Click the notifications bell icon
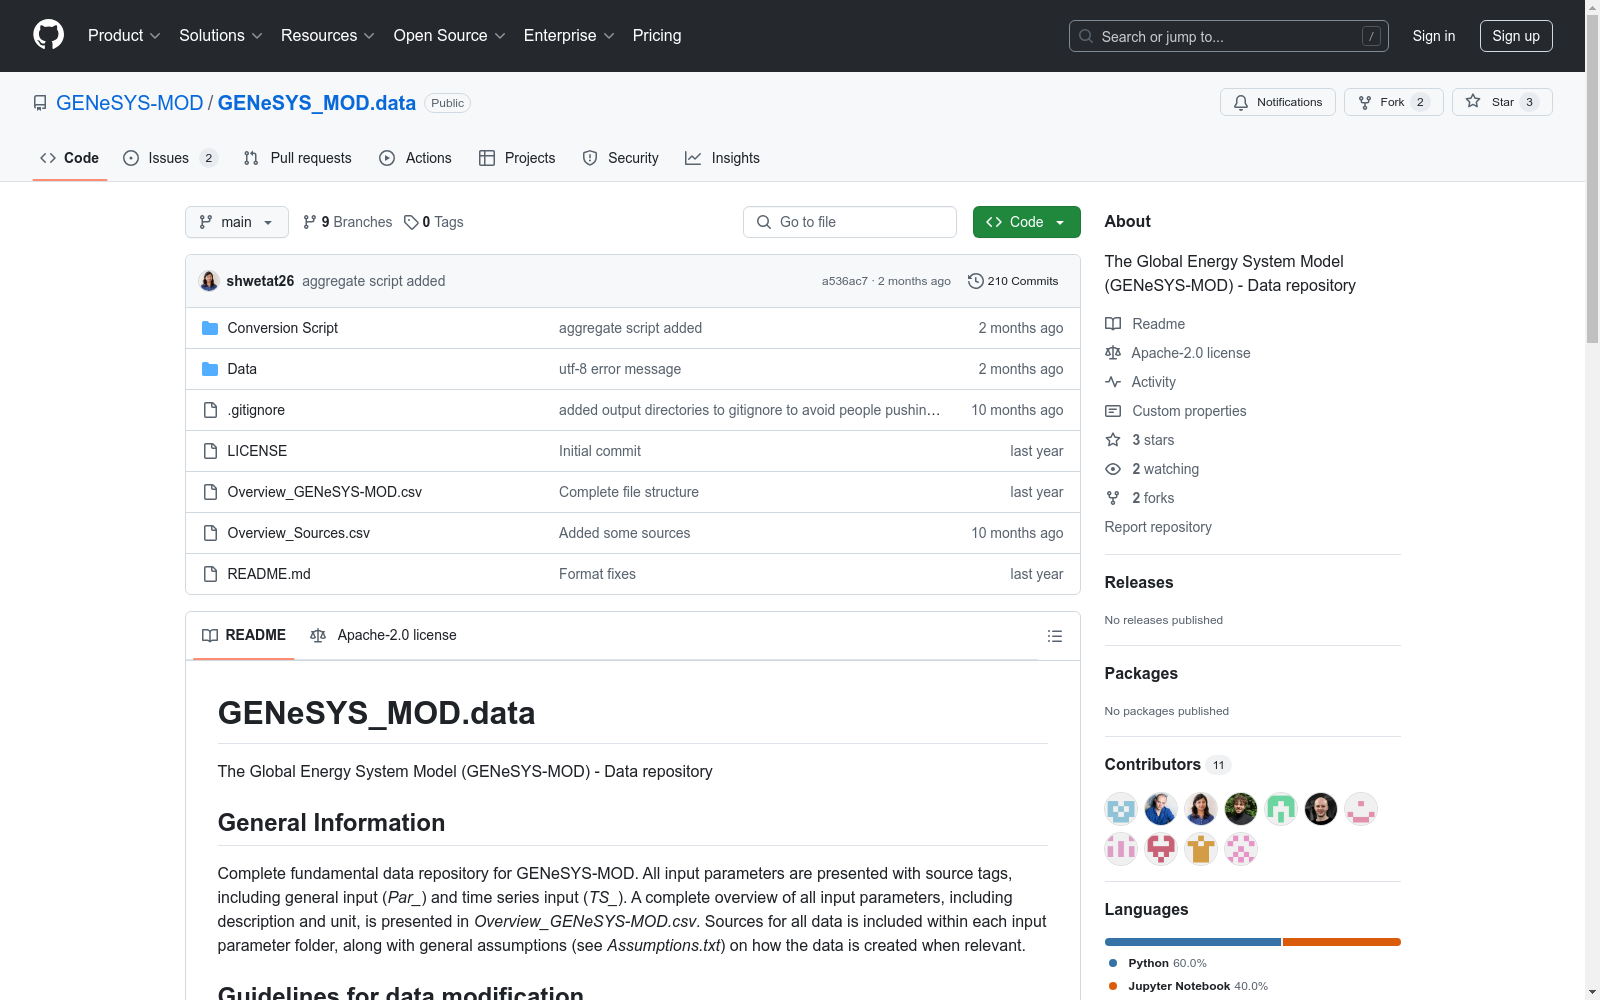 click(1241, 102)
